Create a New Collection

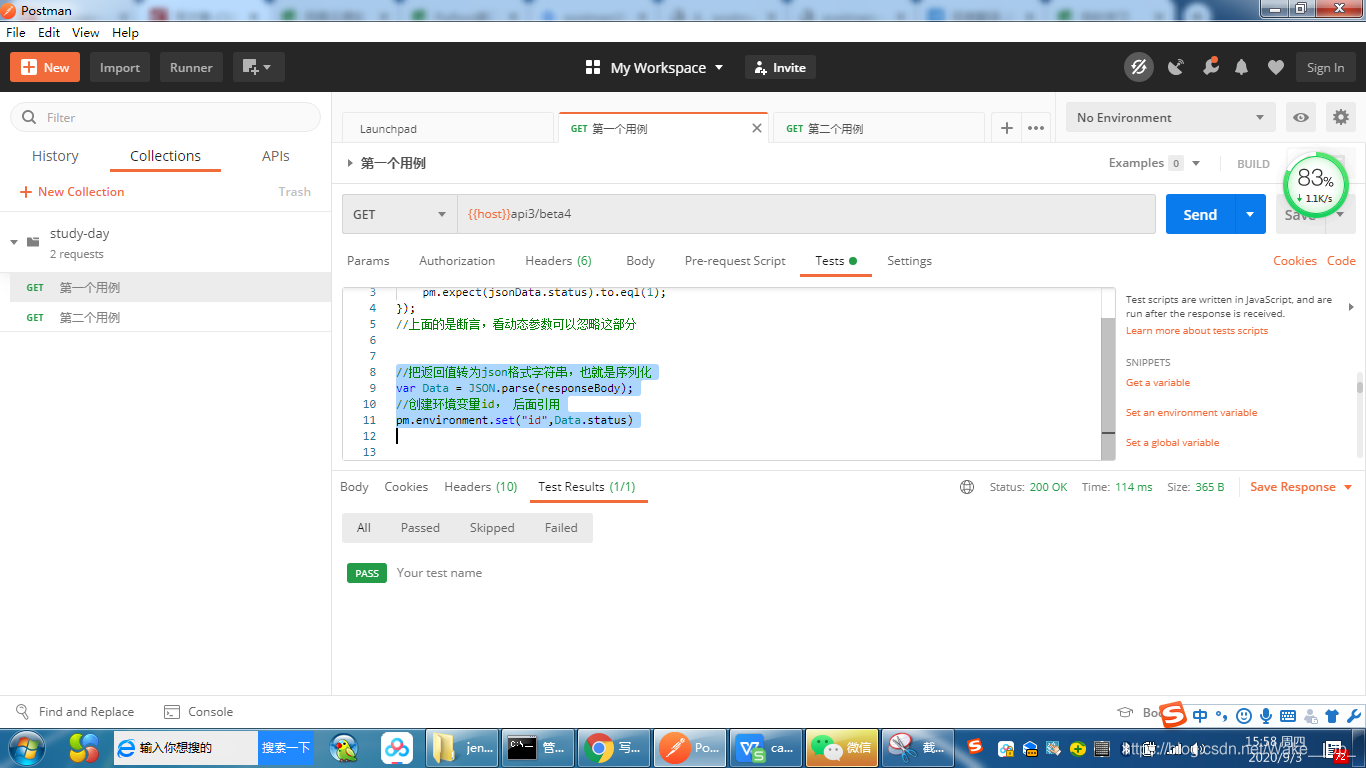coord(72,192)
